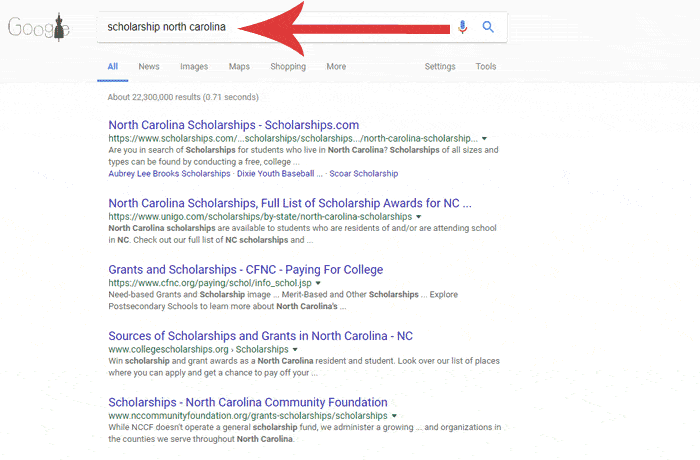Switch to the Images tab
Screen dimensions: 700x460
tap(194, 67)
